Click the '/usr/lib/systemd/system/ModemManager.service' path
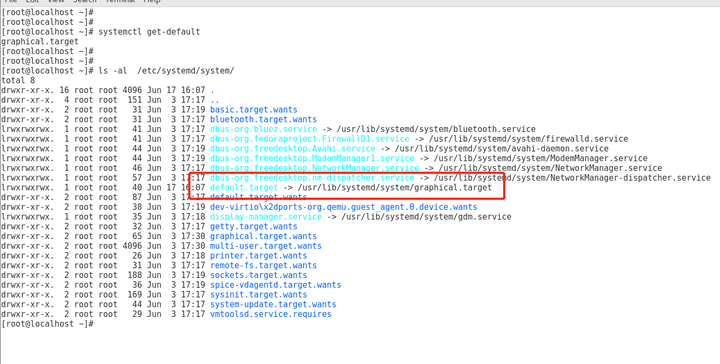This screenshot has width=720, height=364. tap(540, 158)
